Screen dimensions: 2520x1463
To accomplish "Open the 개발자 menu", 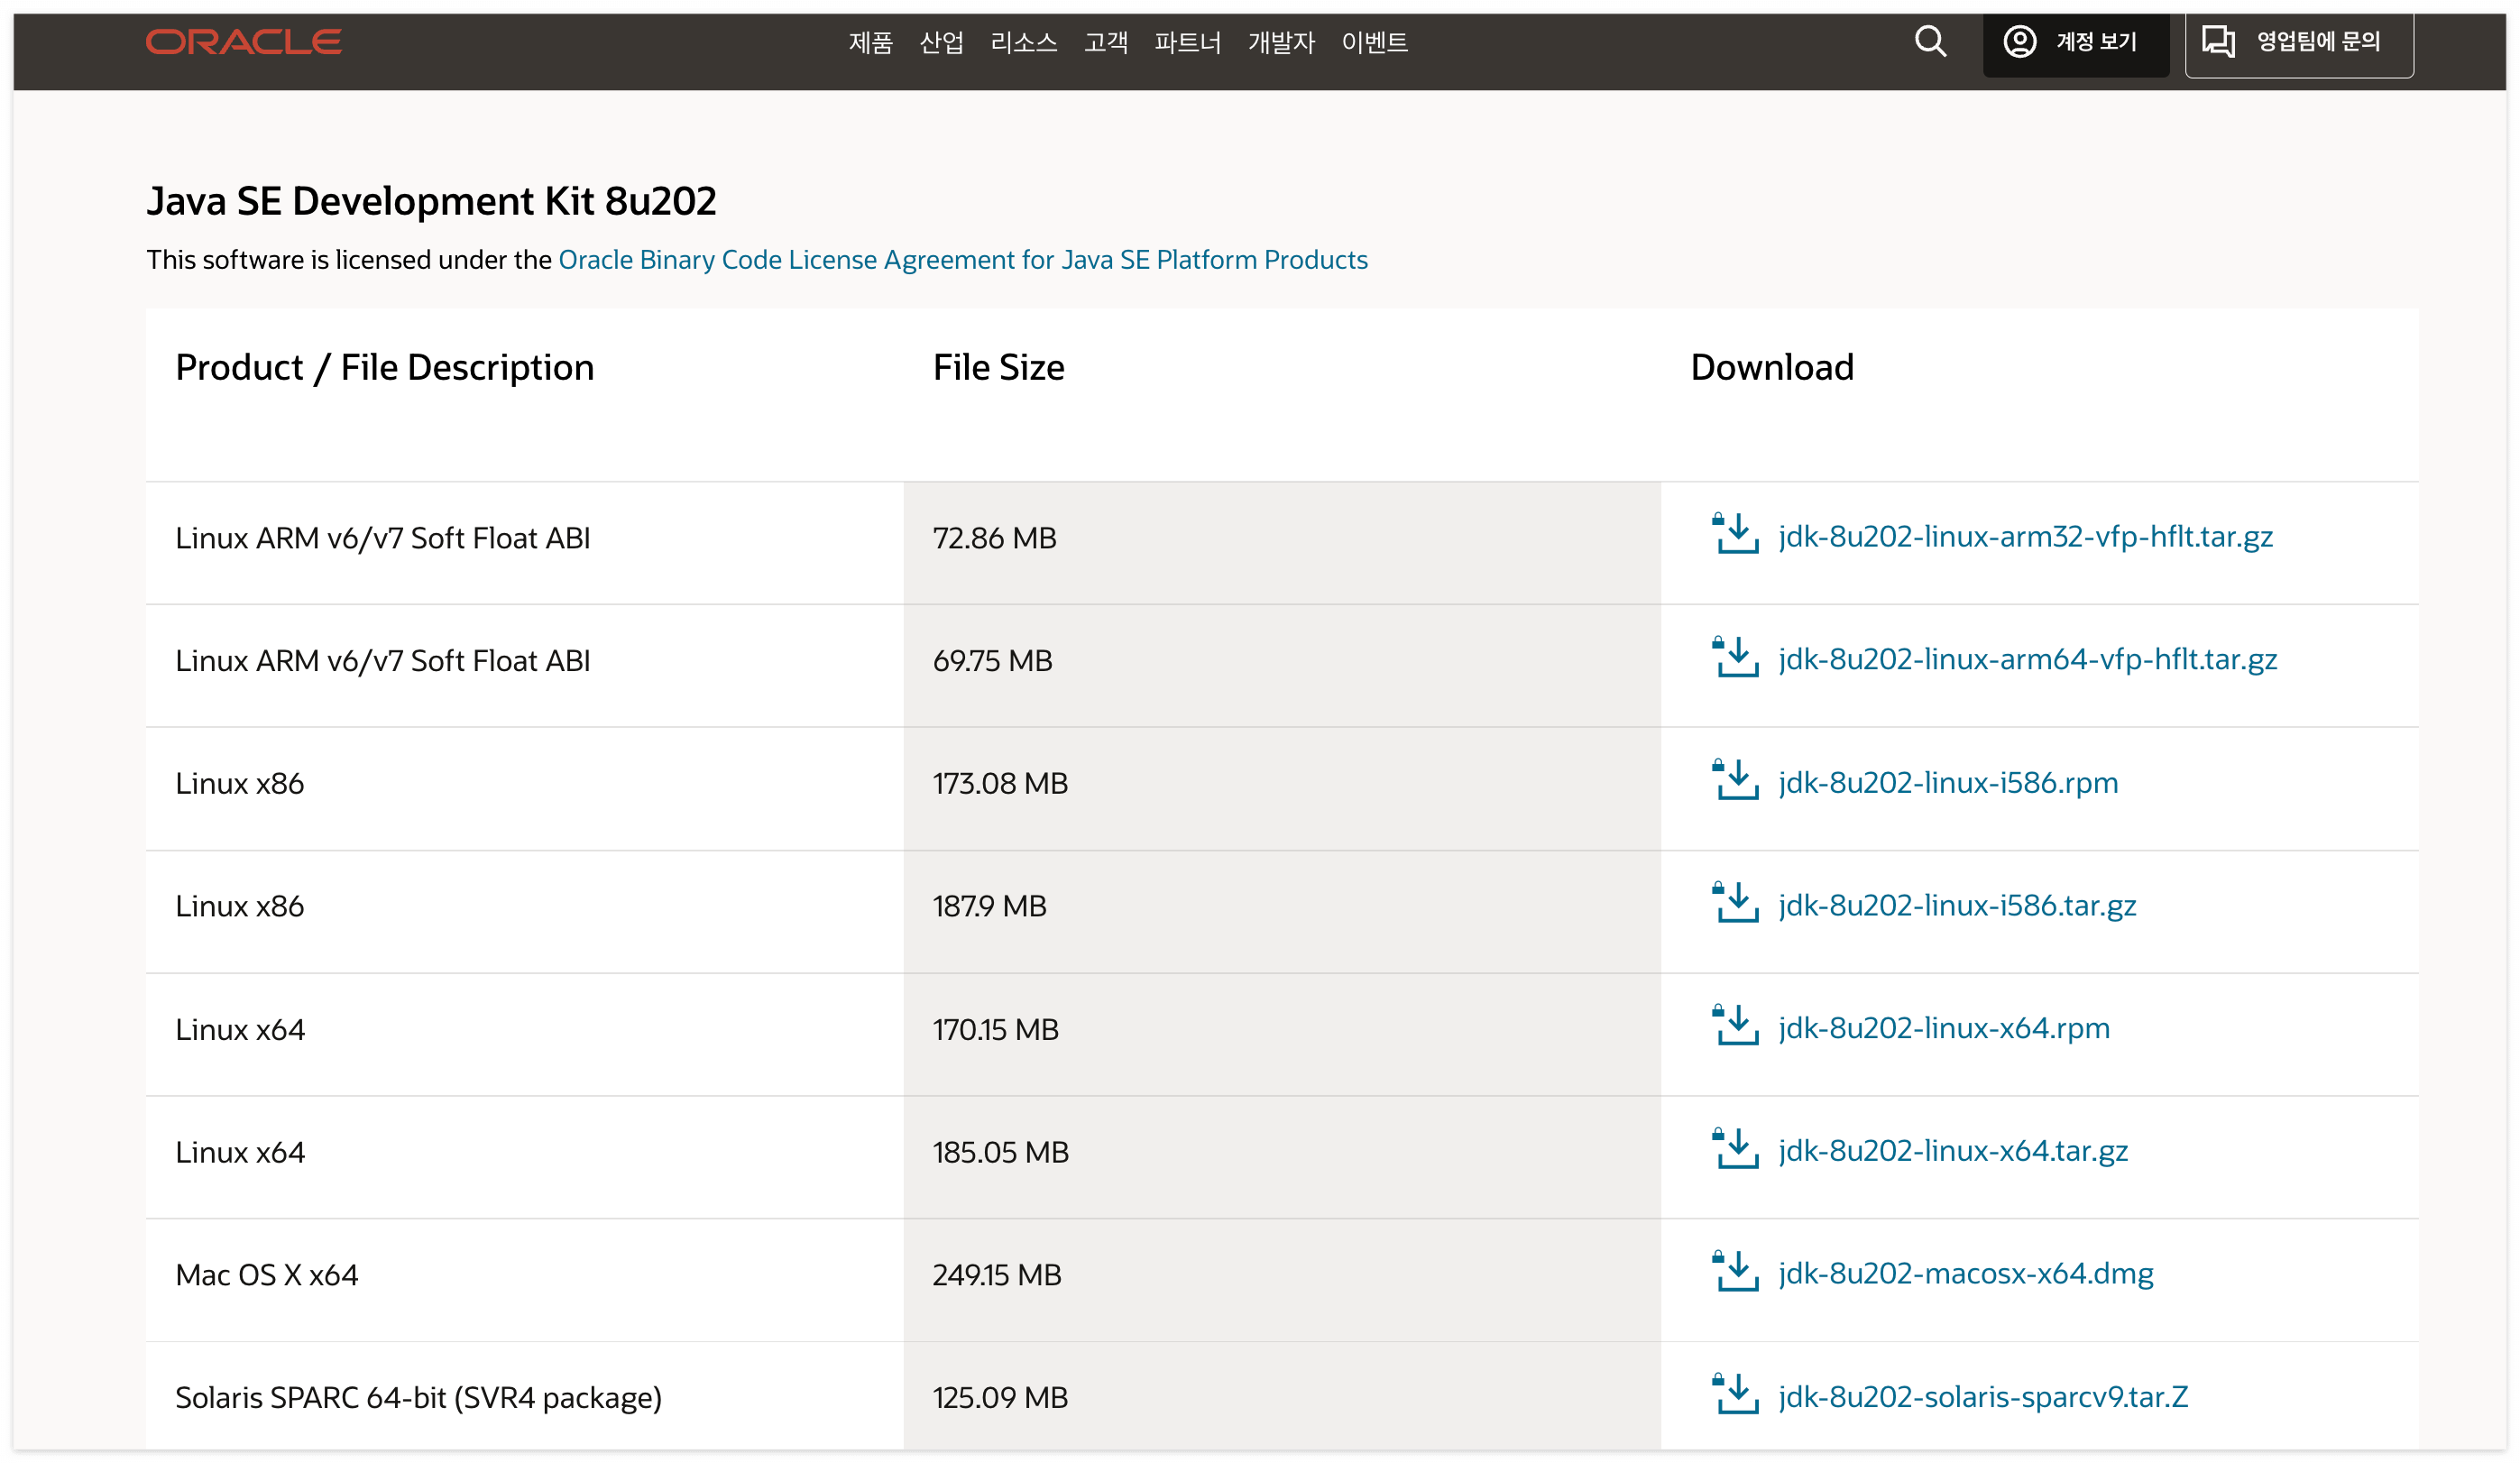I will (x=1281, y=42).
